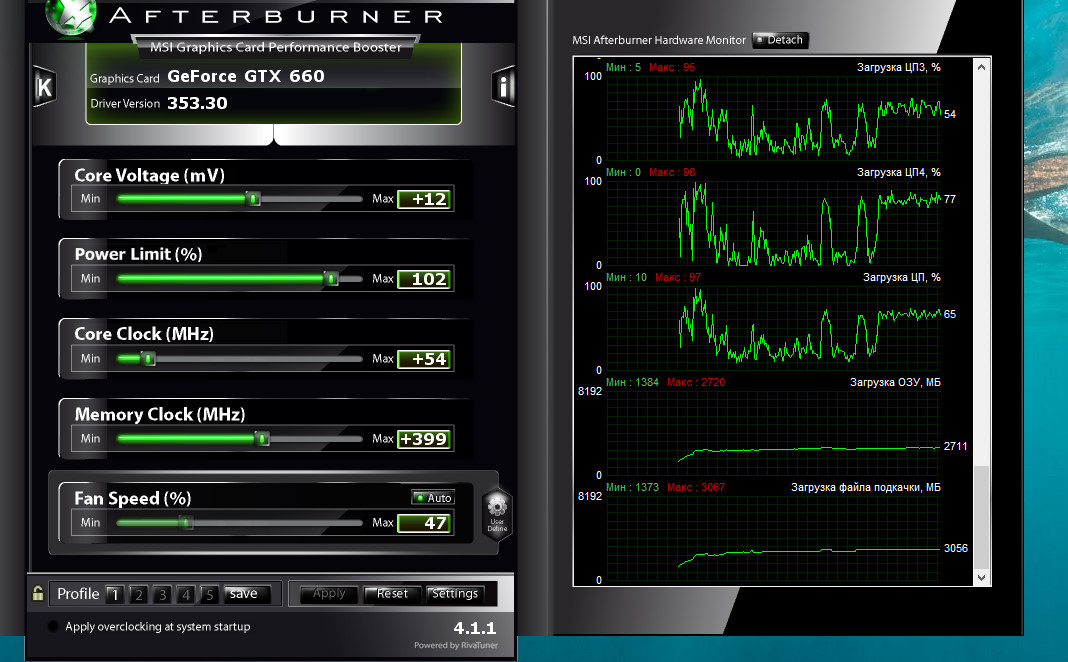
Task: Detach the Hardware Monitor window
Action: (780, 40)
